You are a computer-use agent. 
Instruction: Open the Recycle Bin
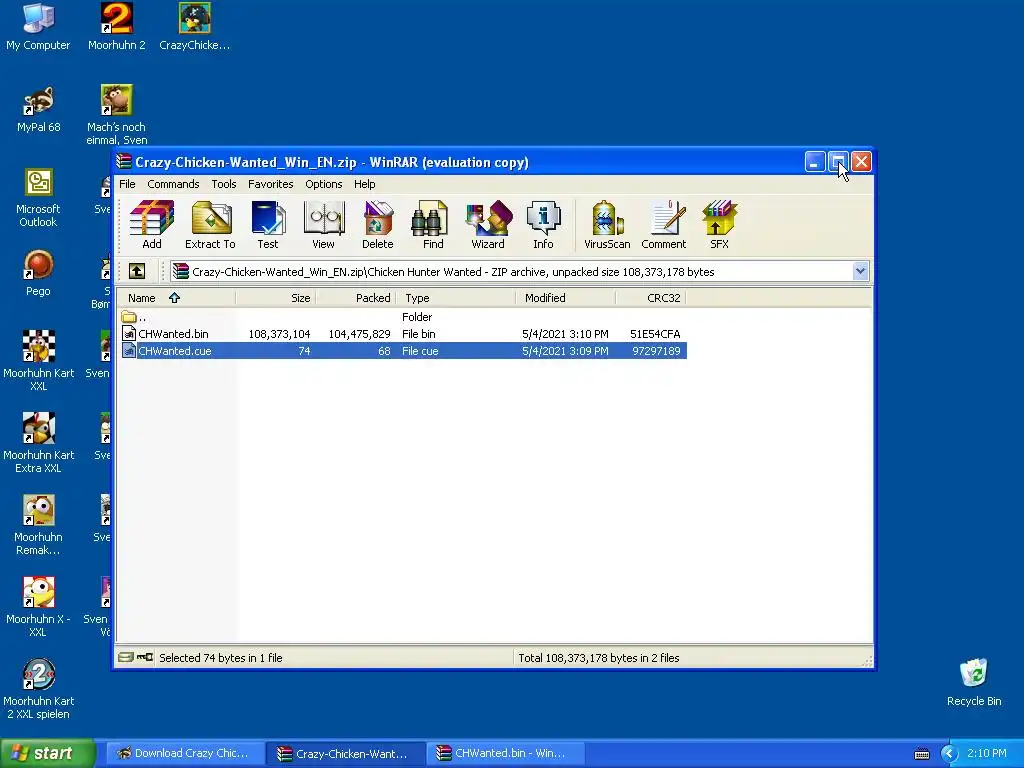974,682
